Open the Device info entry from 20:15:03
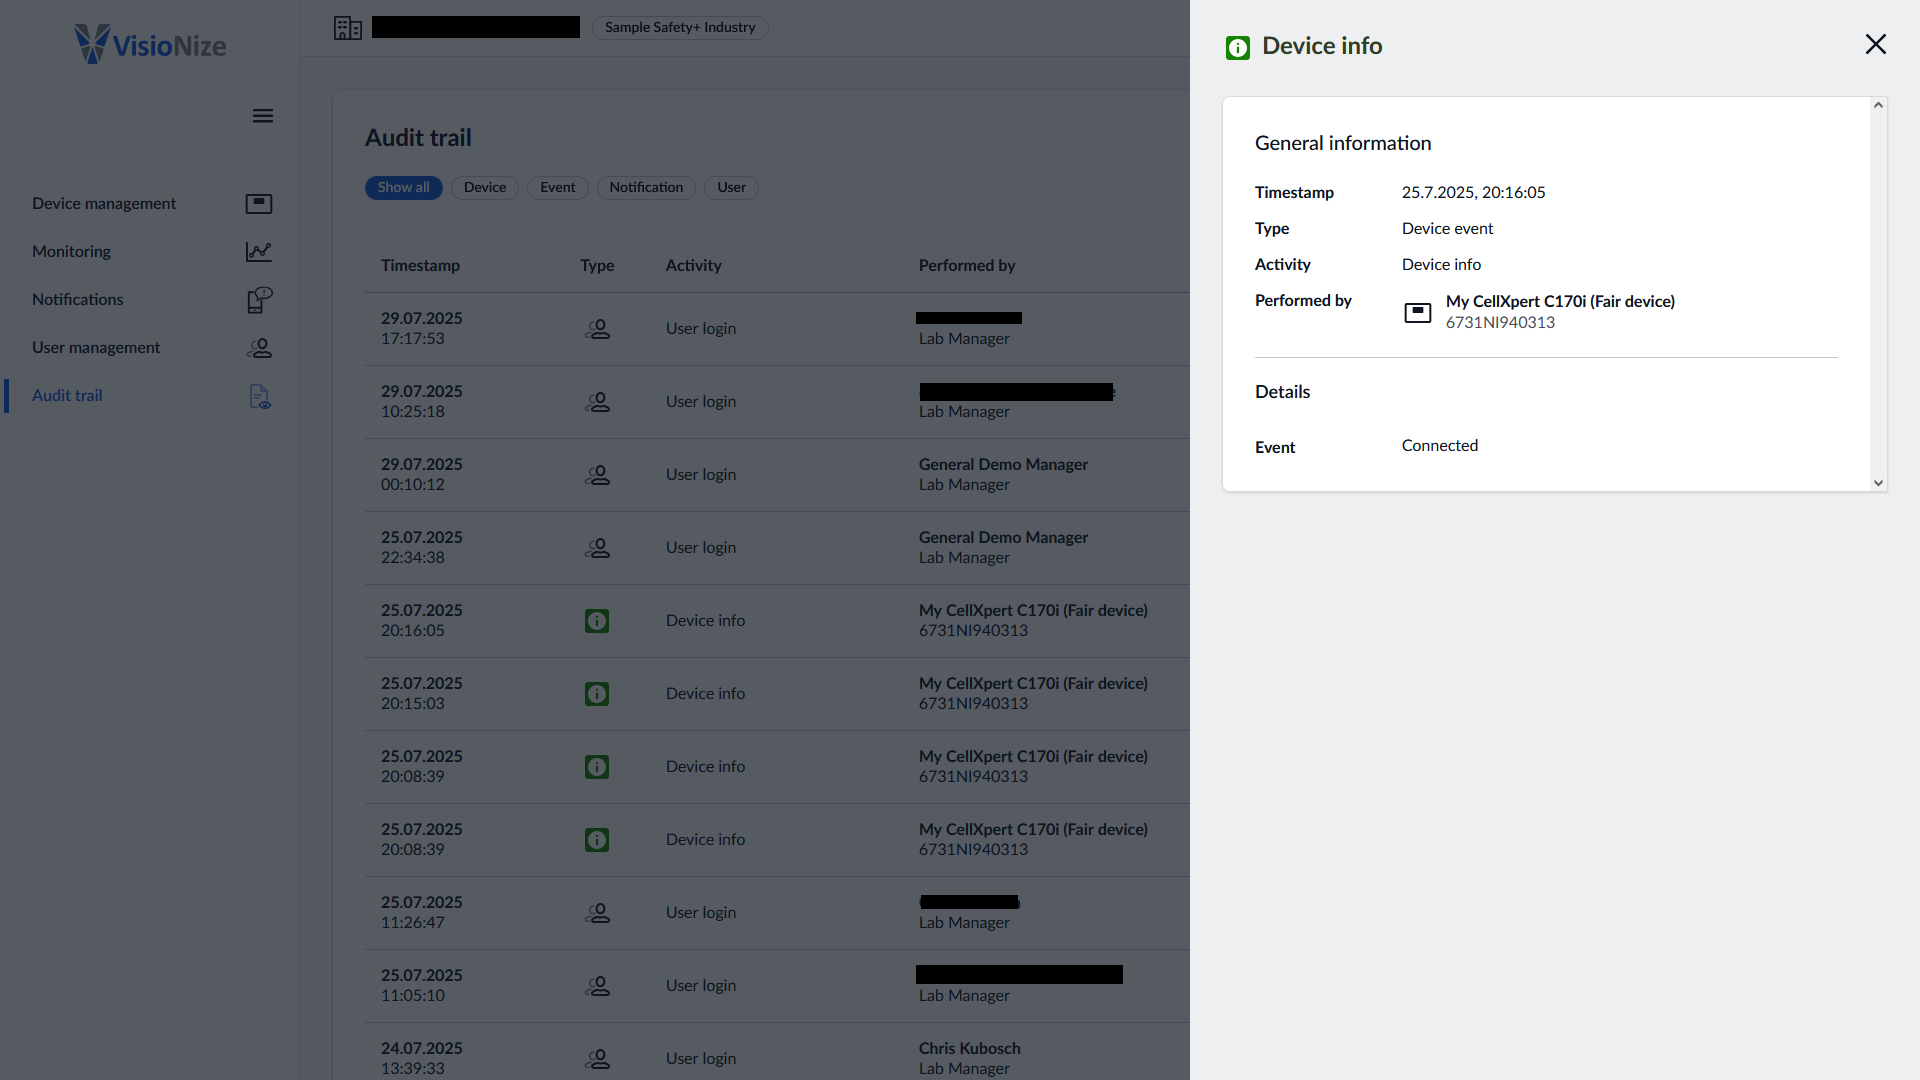The height and width of the screenshot is (1080, 1920). (x=704, y=693)
